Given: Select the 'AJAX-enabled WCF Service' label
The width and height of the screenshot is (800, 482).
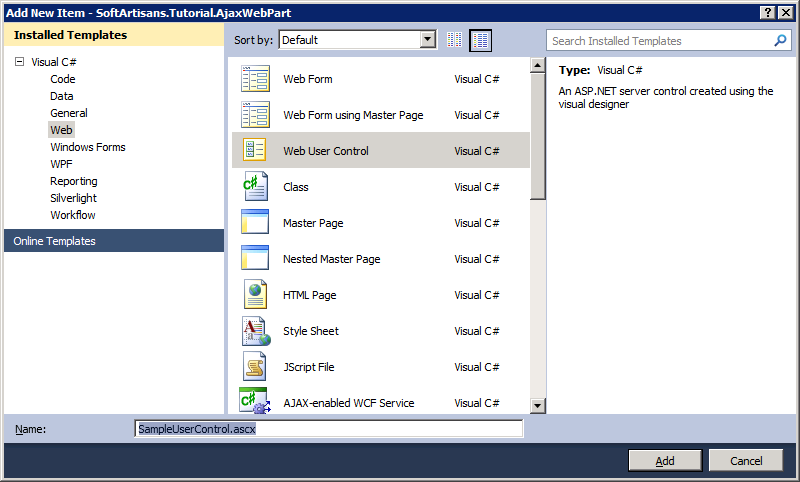Looking at the screenshot, I should pyautogui.click(x=348, y=403).
